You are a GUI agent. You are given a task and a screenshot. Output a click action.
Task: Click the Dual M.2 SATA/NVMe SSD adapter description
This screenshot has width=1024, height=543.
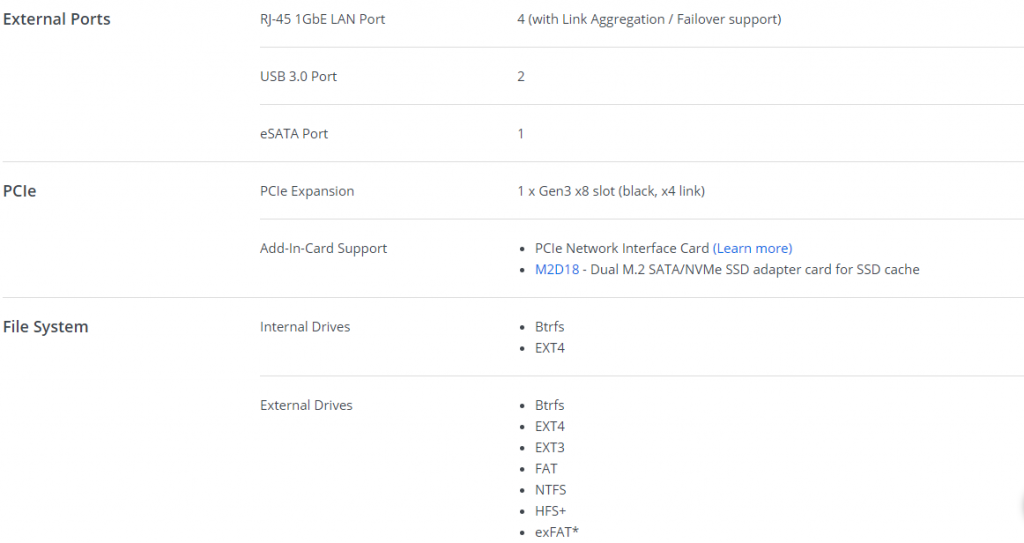[x=755, y=269]
